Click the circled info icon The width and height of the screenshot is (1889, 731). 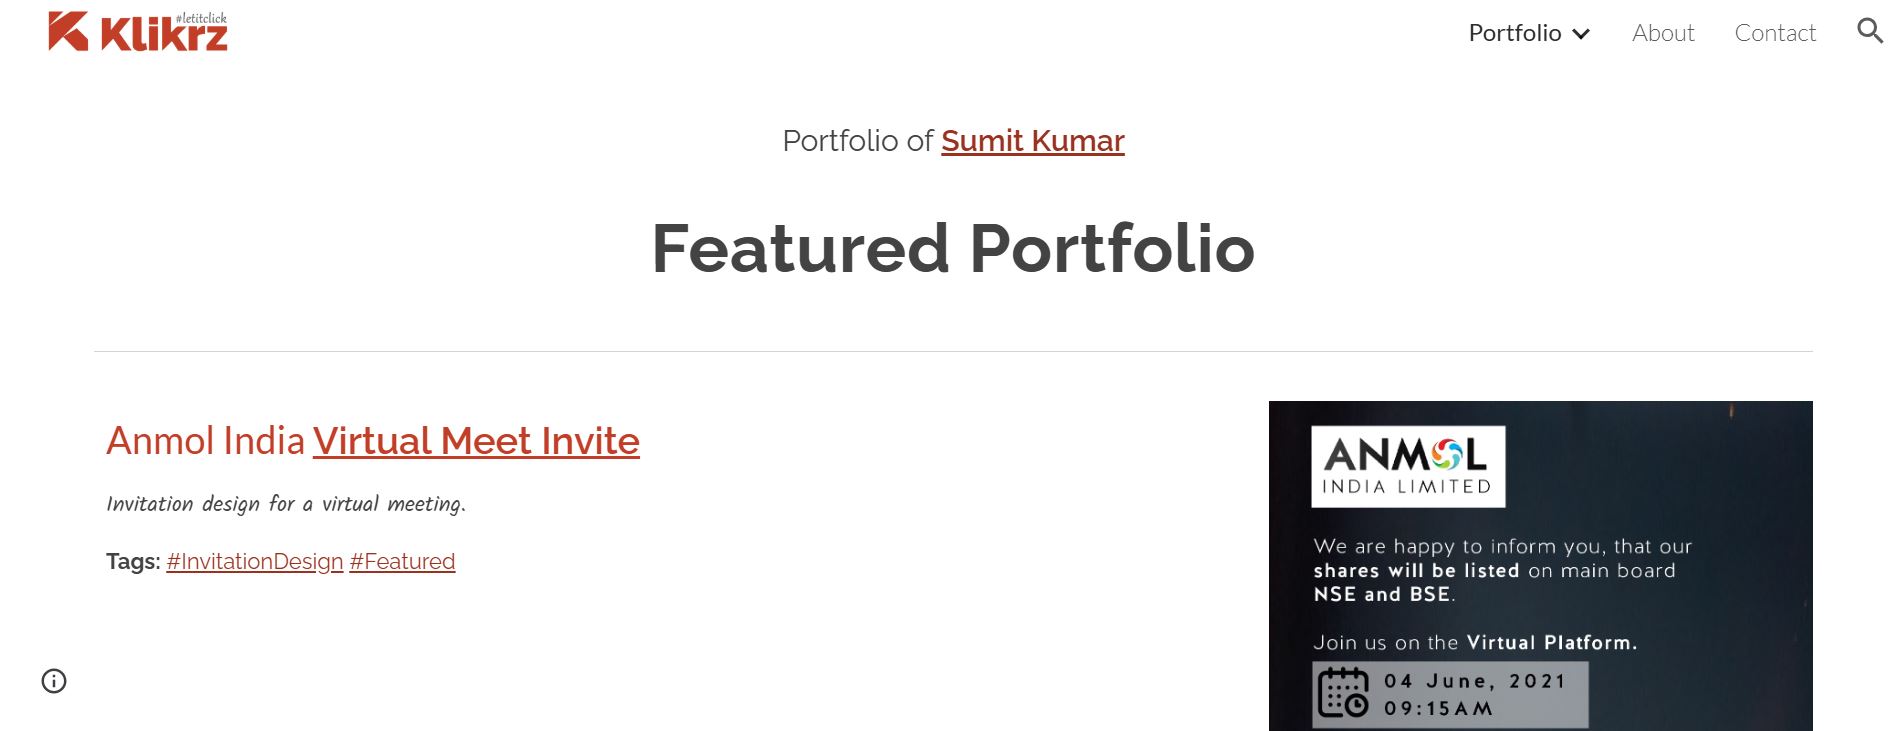[x=54, y=681]
